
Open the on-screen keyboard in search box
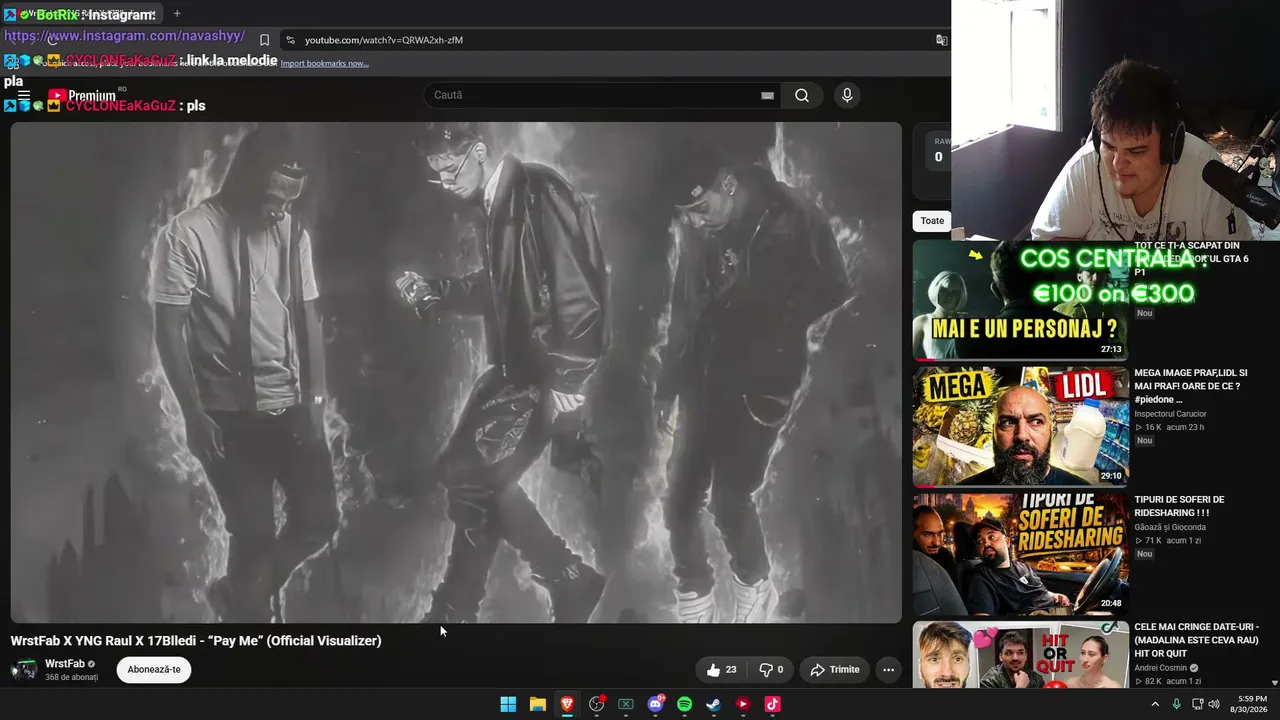tap(767, 95)
